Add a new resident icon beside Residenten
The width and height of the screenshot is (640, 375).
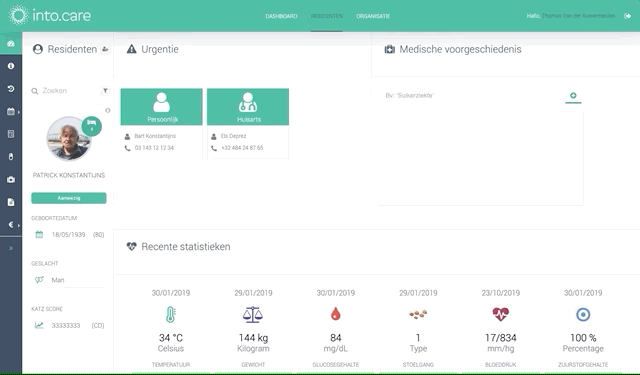coord(105,49)
